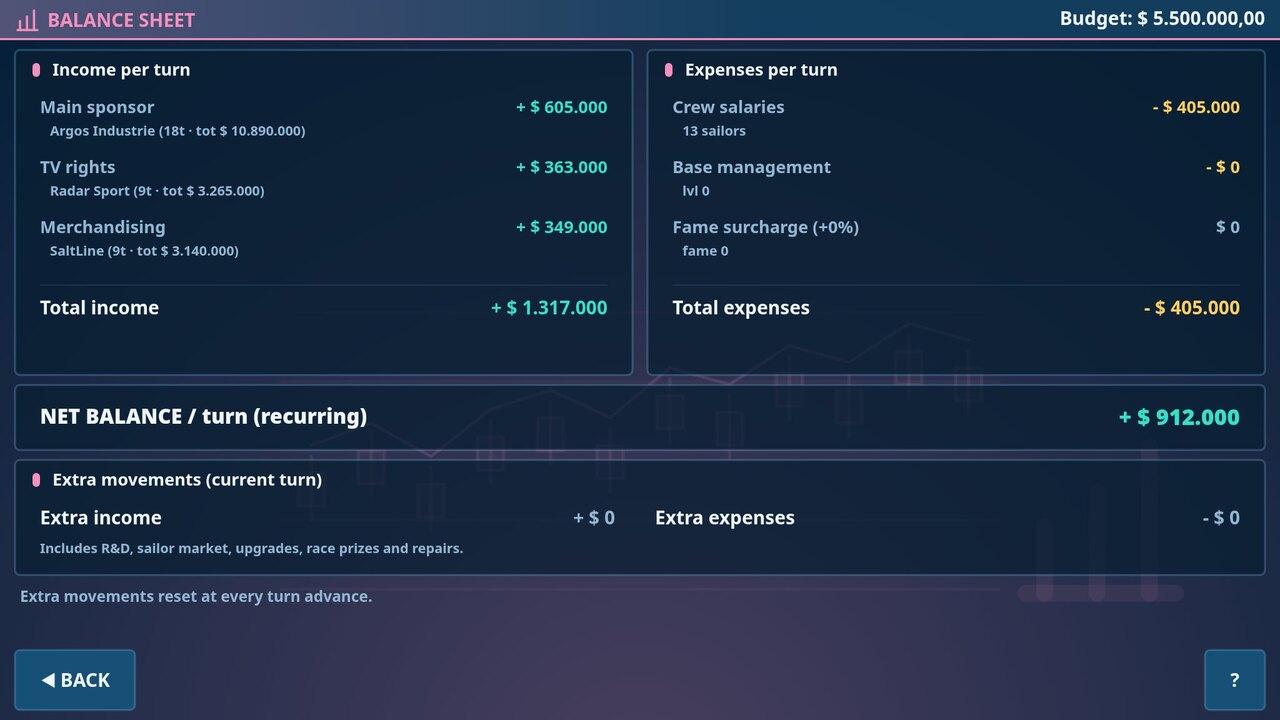This screenshot has width=1280, height=720.
Task: Click the Base management - $ 0 amount
Action: [x=1222, y=167]
